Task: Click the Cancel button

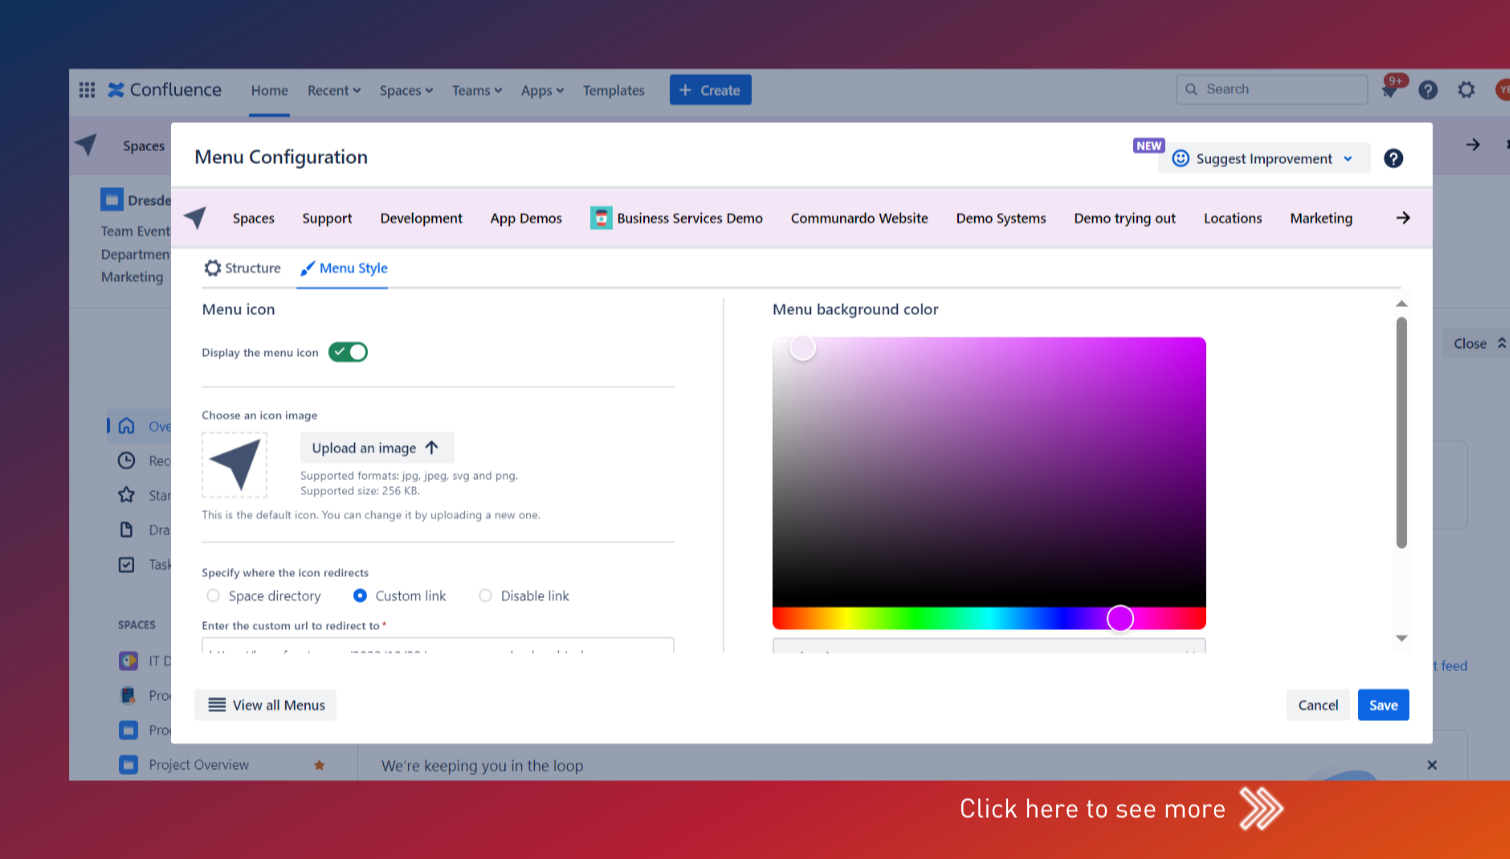Action: tap(1318, 705)
